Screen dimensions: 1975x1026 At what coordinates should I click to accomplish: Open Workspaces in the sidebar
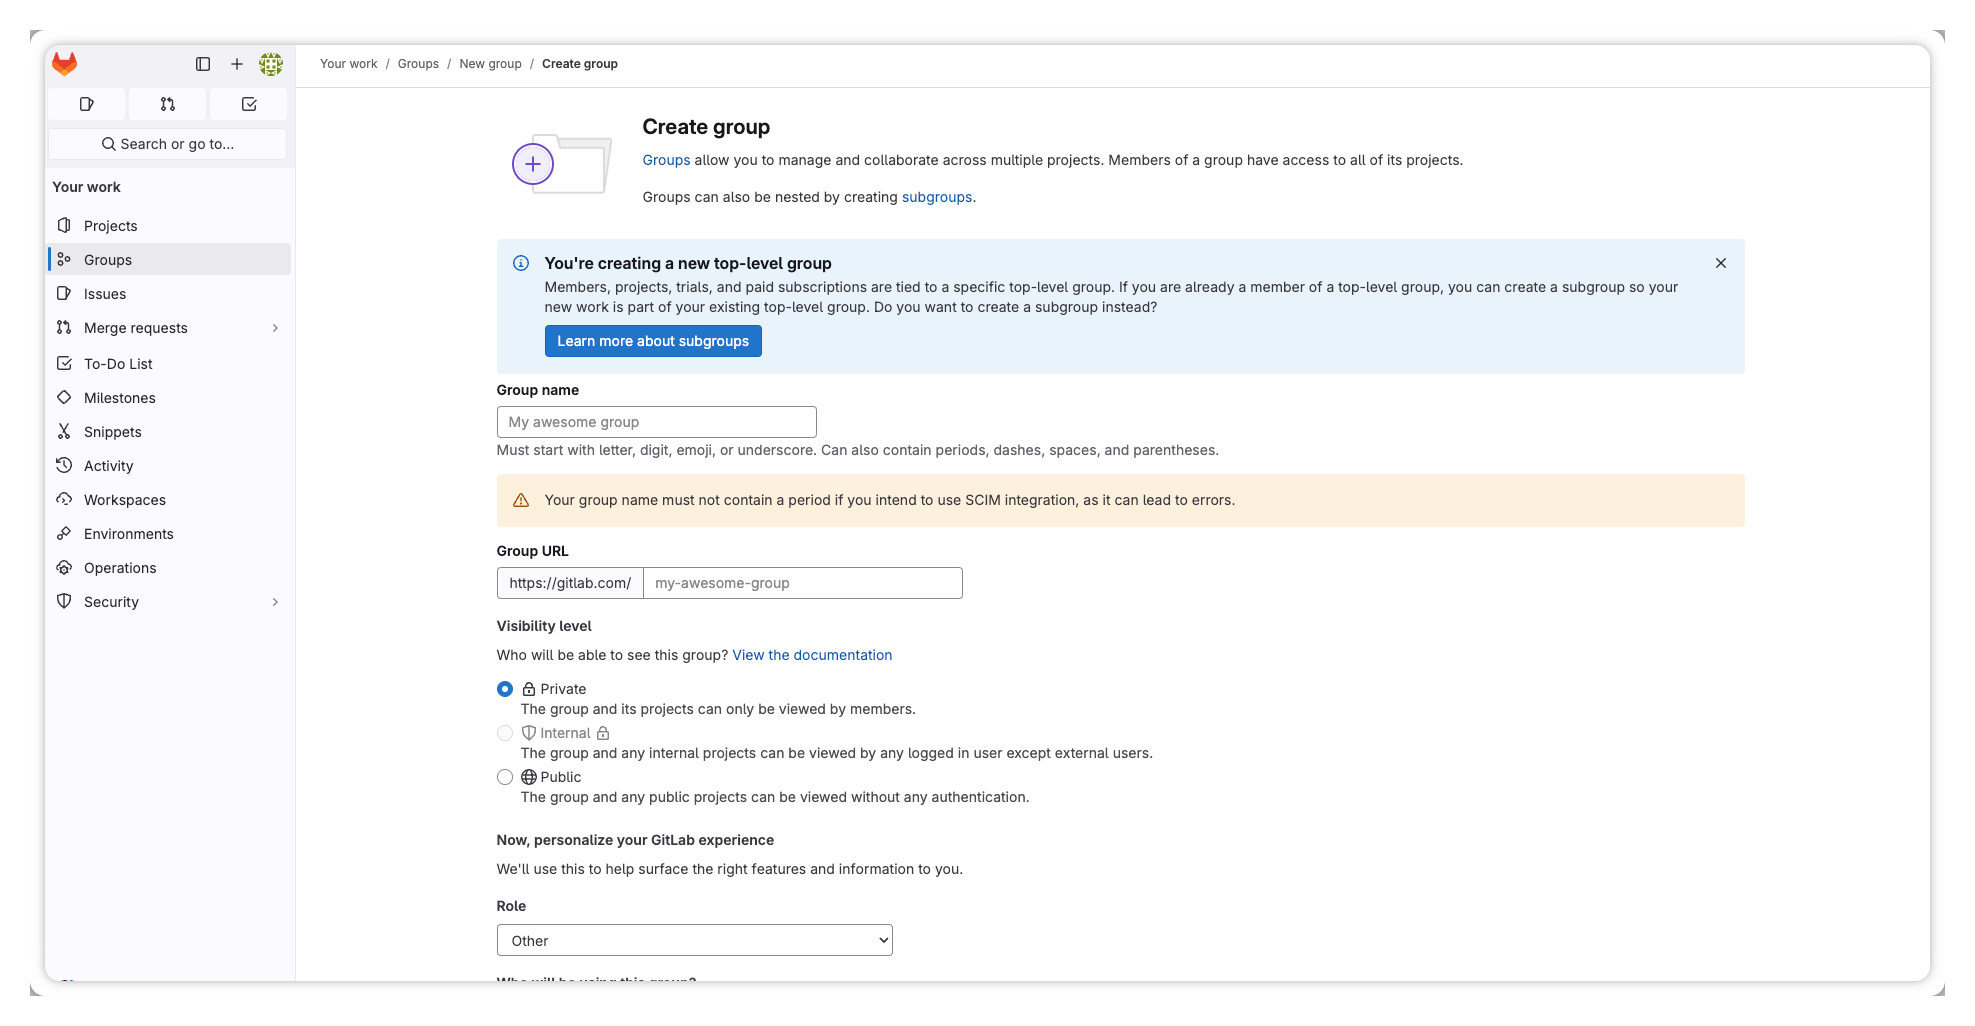point(170,500)
